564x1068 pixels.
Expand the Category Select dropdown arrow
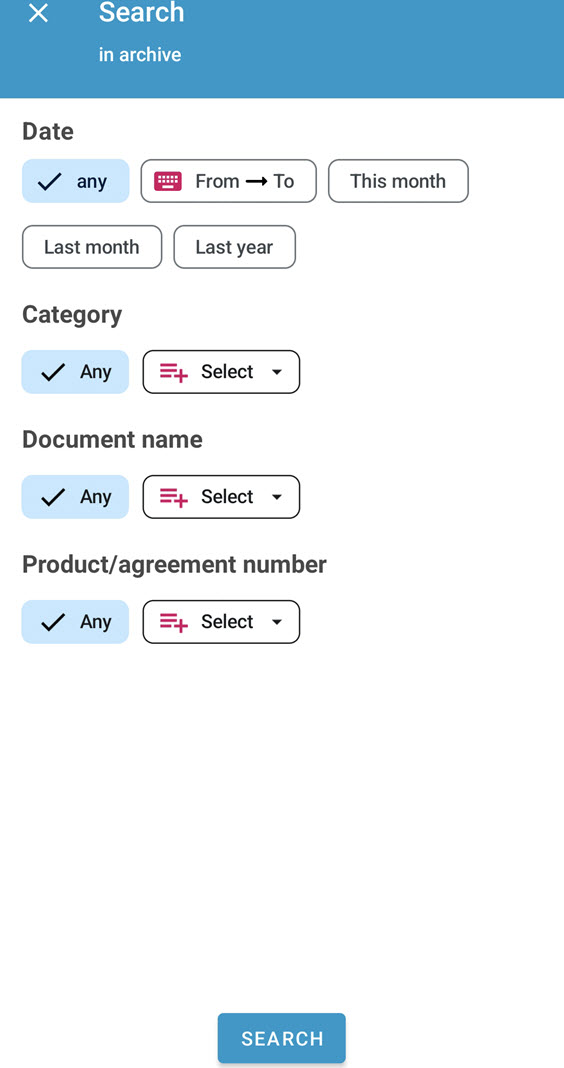click(x=277, y=373)
